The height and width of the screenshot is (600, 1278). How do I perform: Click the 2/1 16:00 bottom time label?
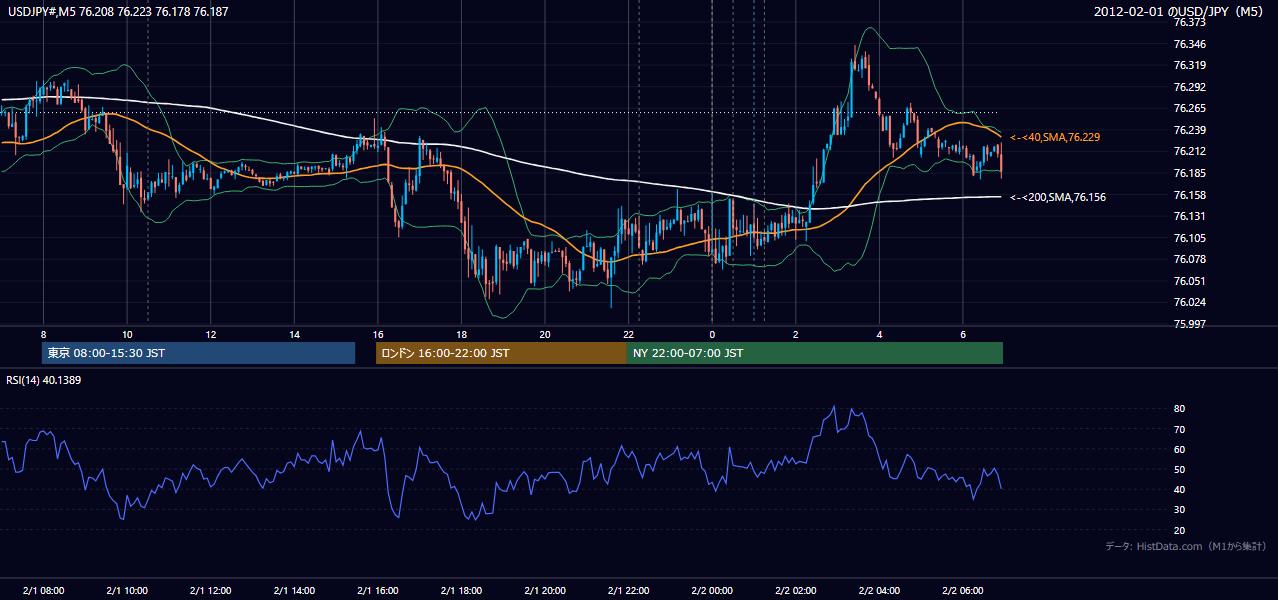tap(378, 590)
